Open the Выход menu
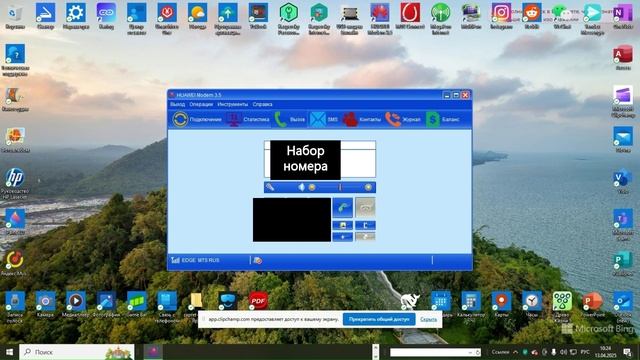640x360 pixels. click(178, 104)
